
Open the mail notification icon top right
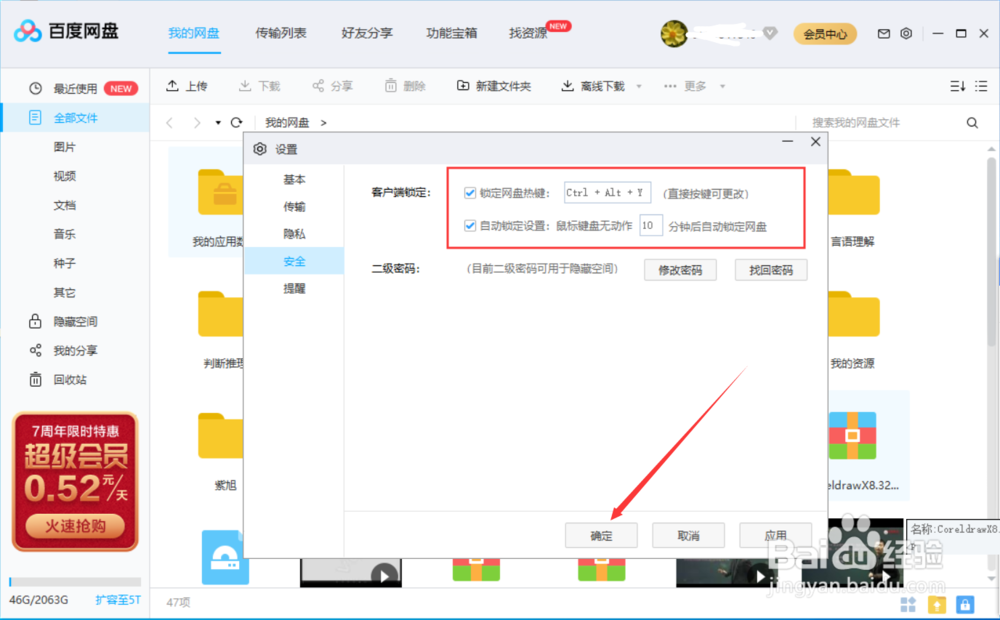[x=882, y=33]
